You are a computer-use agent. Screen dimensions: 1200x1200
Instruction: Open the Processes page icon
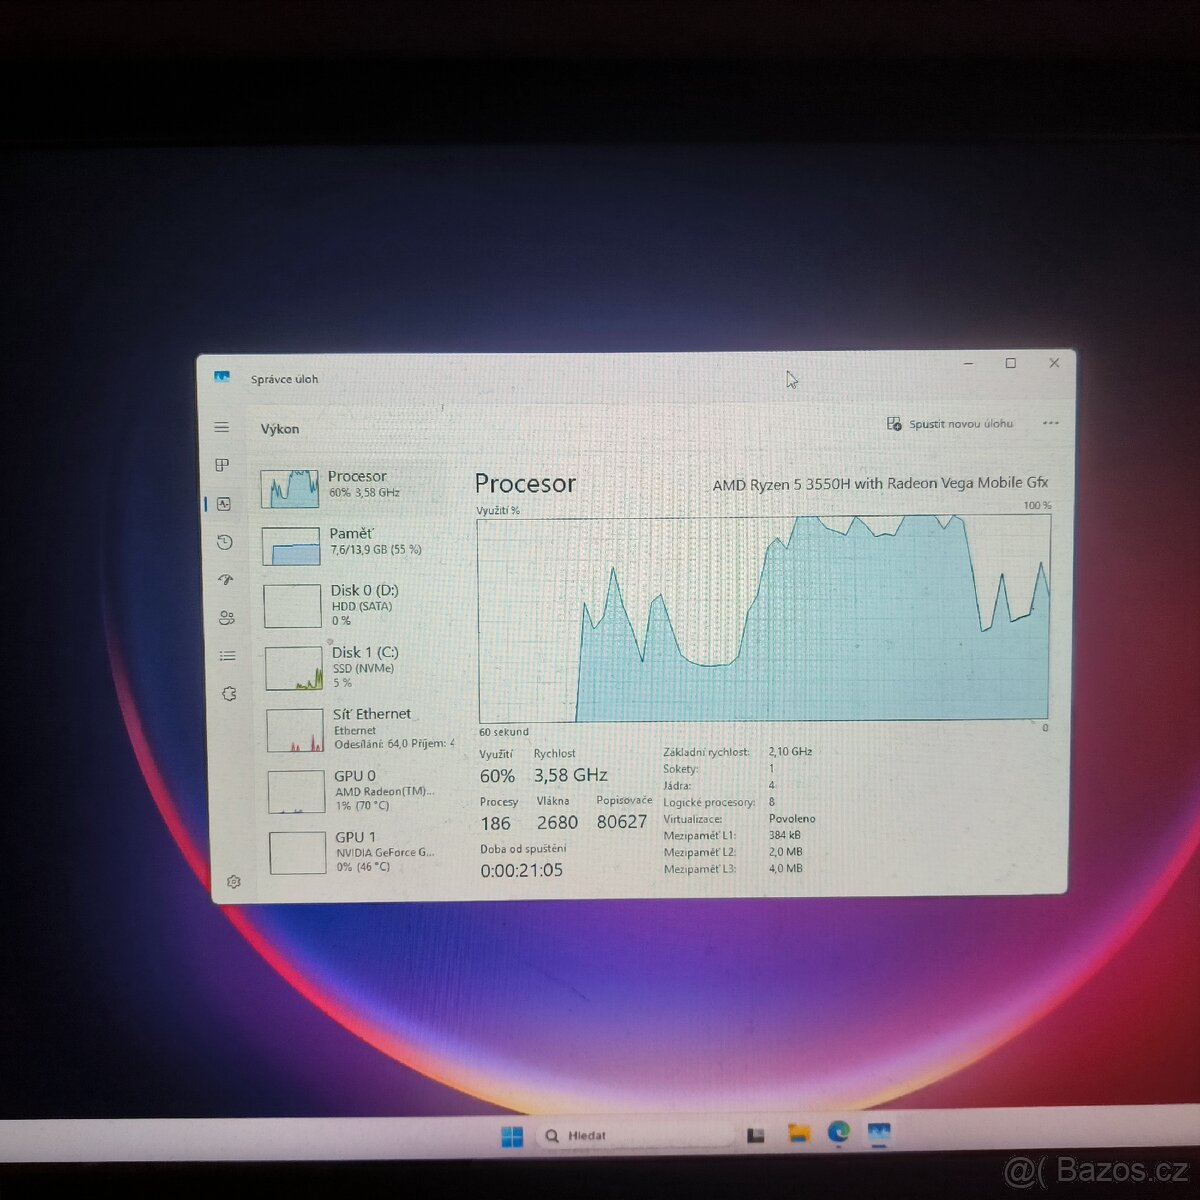222,465
